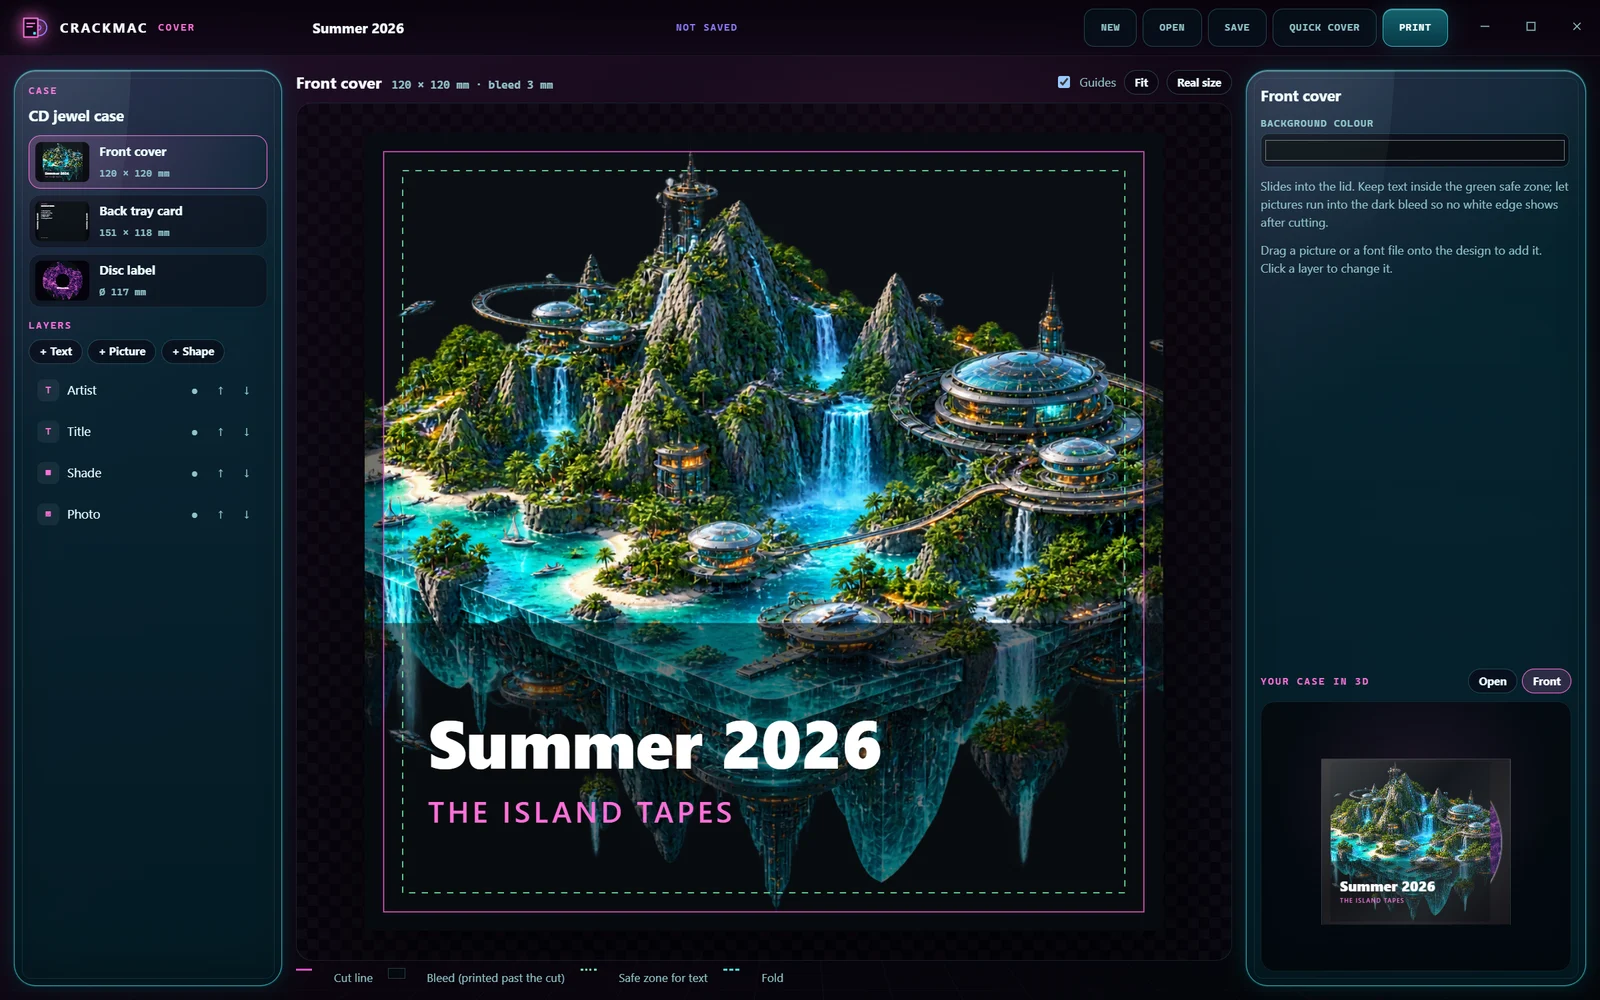This screenshot has height=1000, width=1600.
Task: Toggle visibility dot of Shade layer
Action: click(194, 473)
